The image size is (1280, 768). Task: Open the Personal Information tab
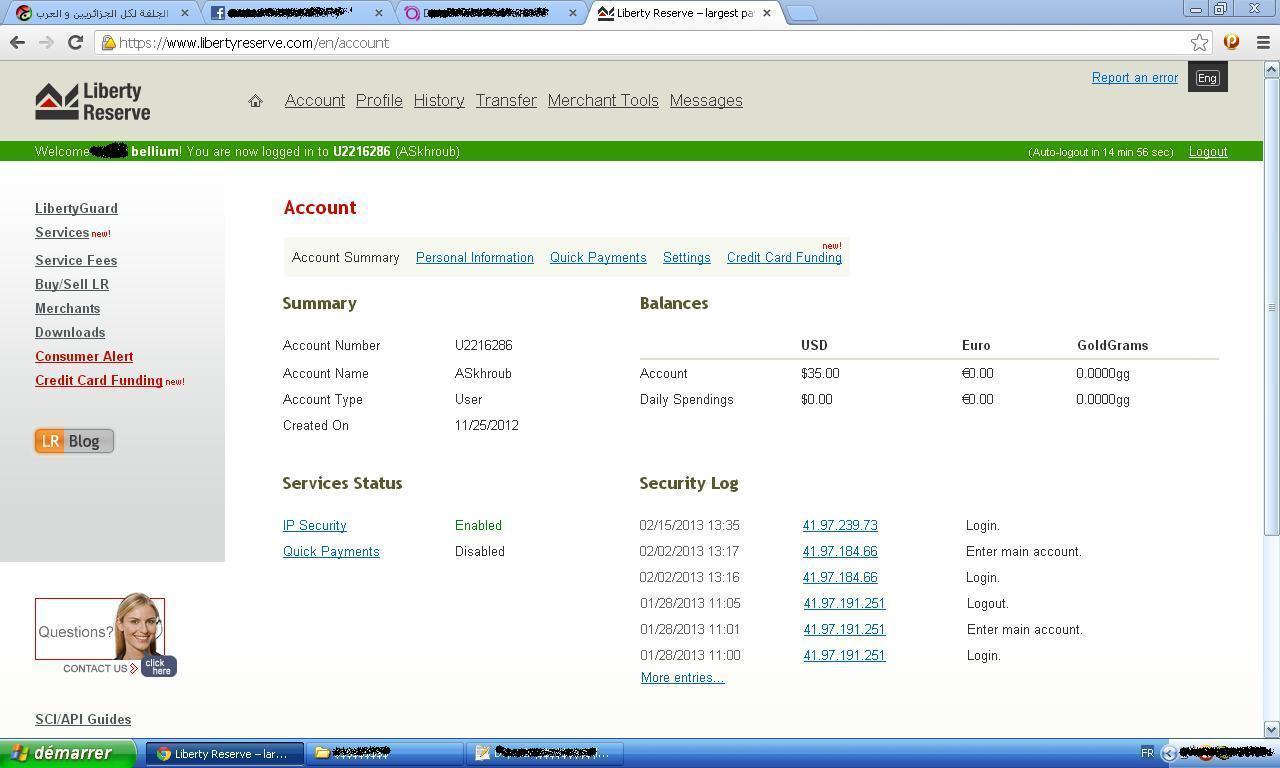(475, 257)
